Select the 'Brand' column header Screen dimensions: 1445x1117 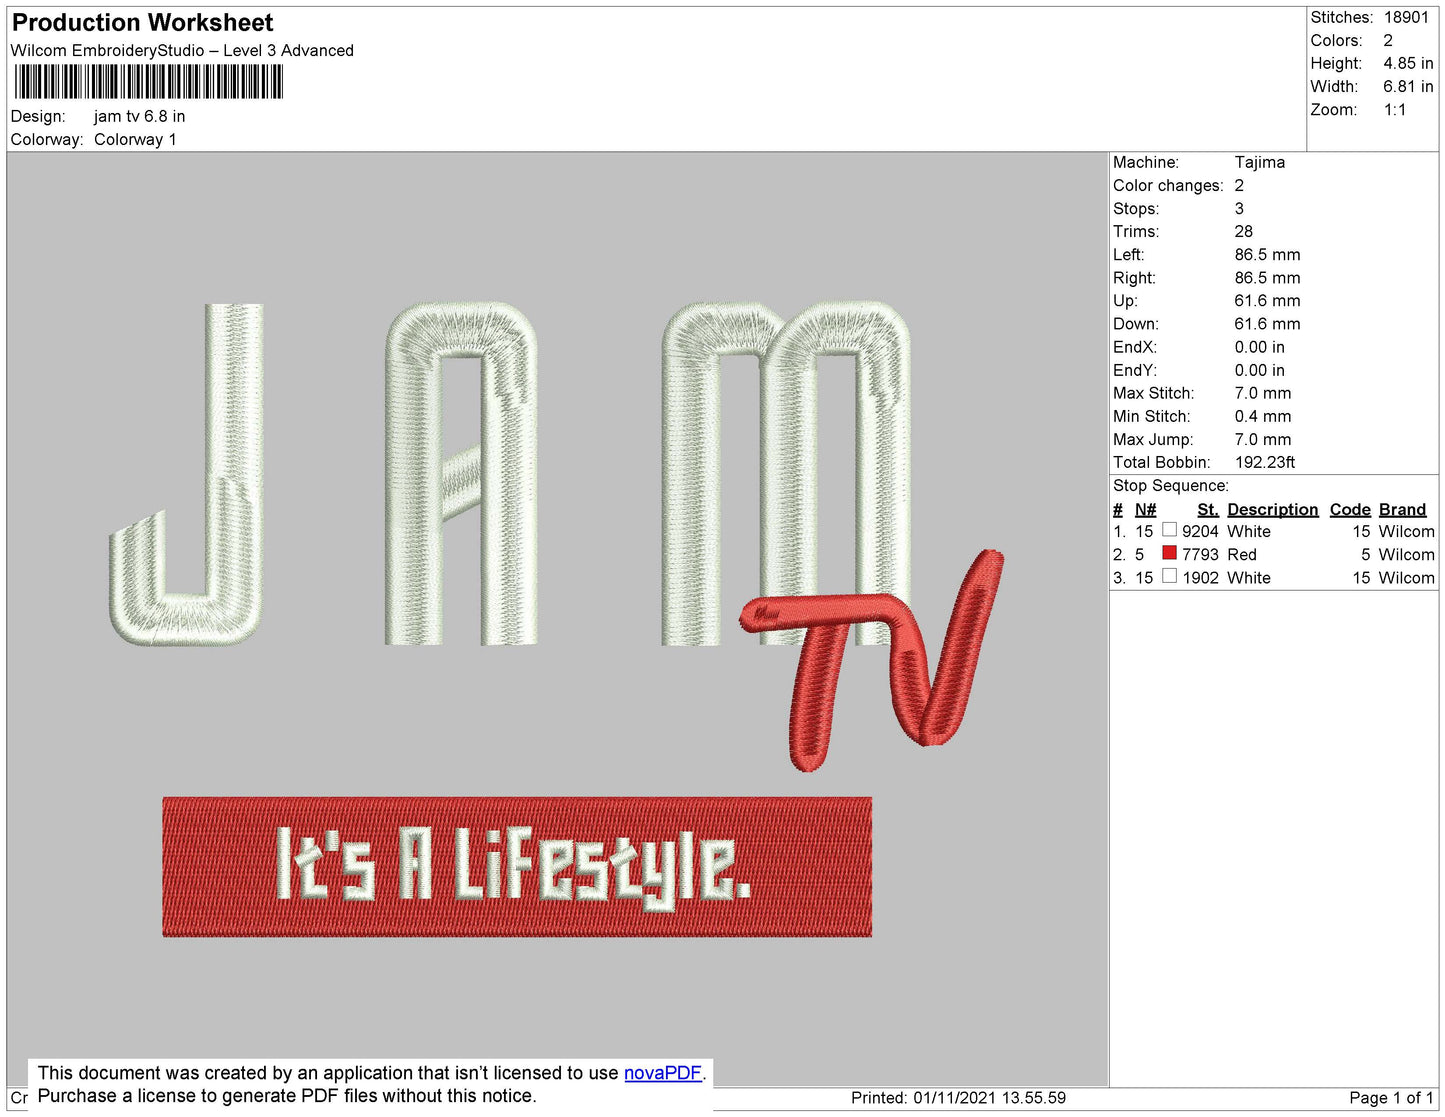click(x=1402, y=509)
